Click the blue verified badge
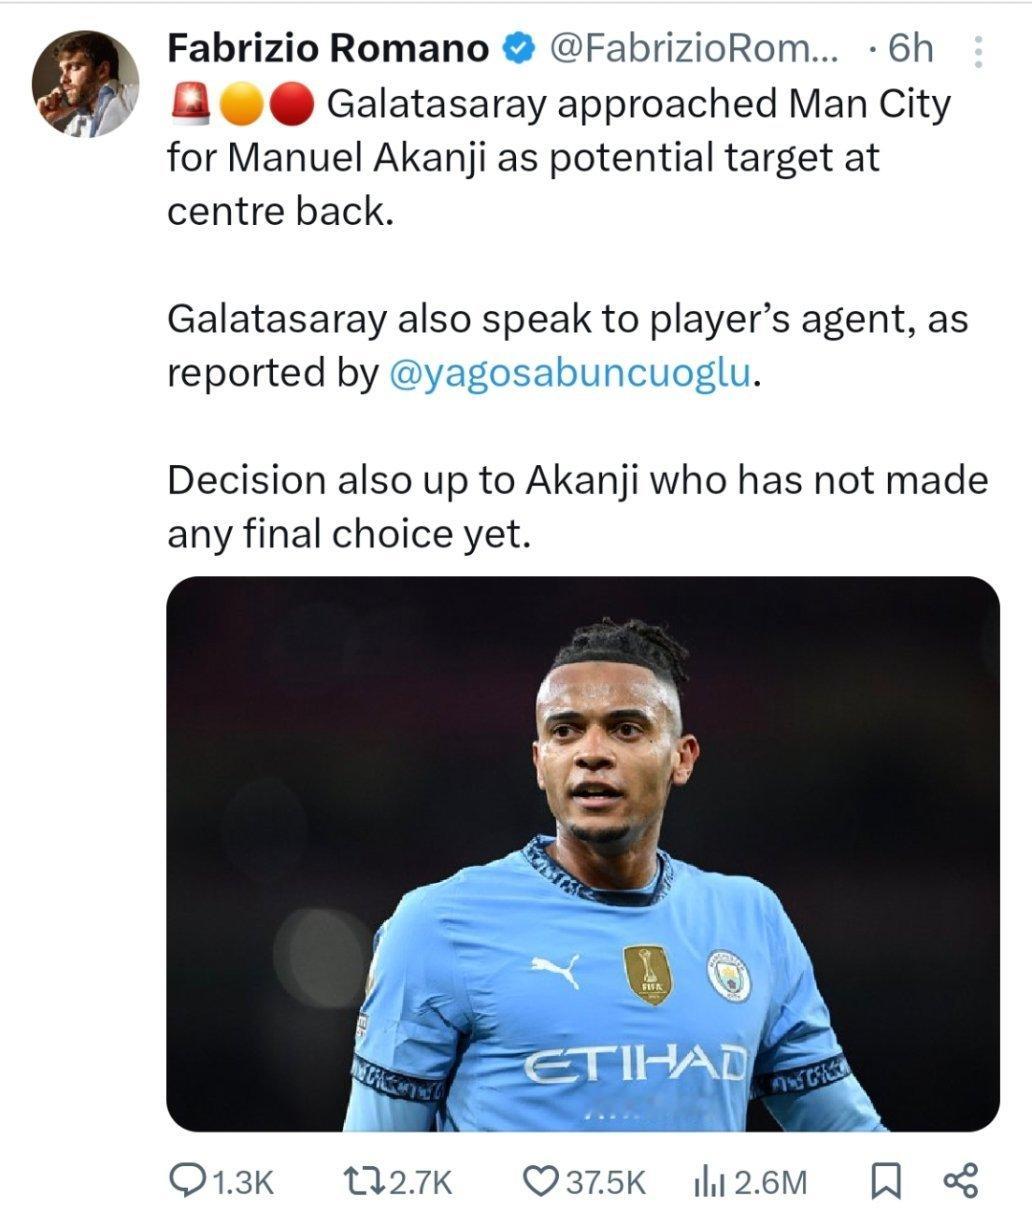The image size is (1032, 1223). click(x=518, y=49)
